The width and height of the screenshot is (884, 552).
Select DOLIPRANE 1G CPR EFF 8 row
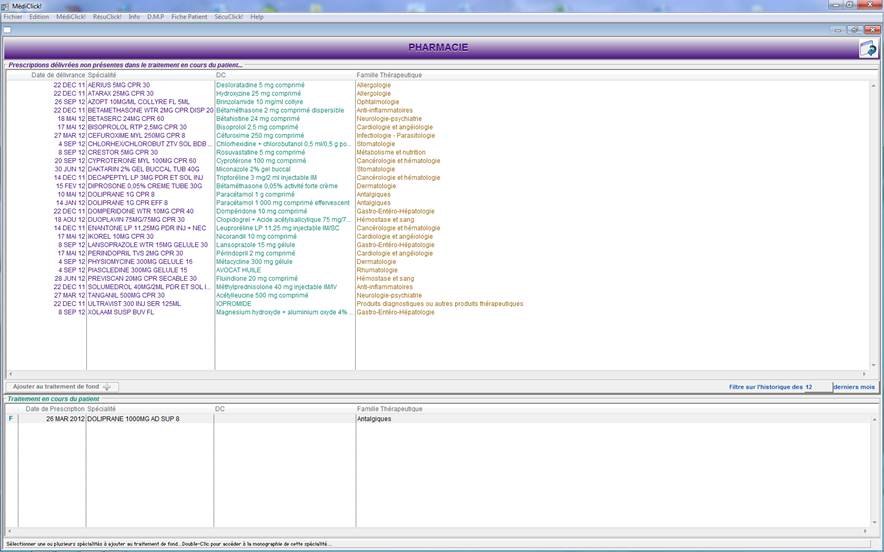pos(437,203)
